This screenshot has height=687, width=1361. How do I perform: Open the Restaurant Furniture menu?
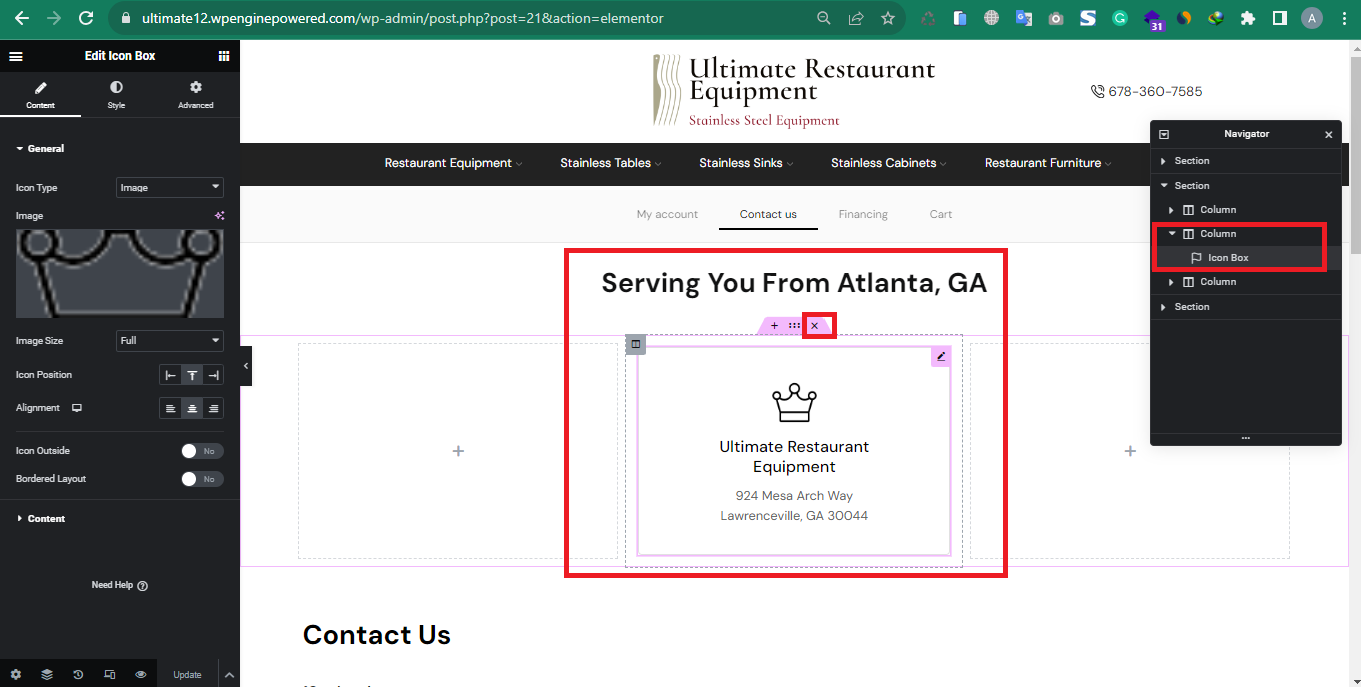click(1048, 163)
